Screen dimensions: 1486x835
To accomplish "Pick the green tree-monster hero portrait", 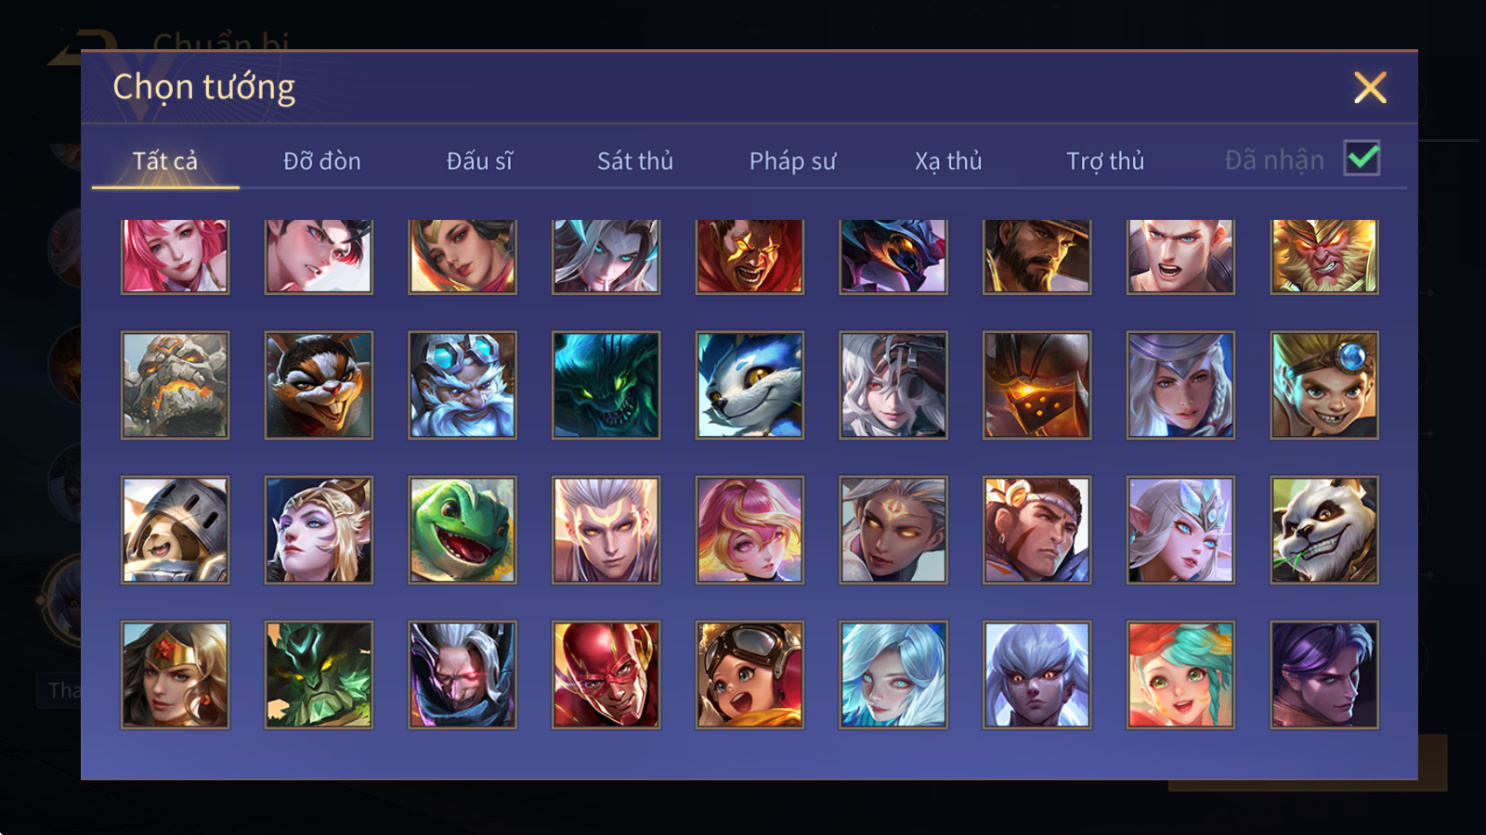I will coord(319,675).
